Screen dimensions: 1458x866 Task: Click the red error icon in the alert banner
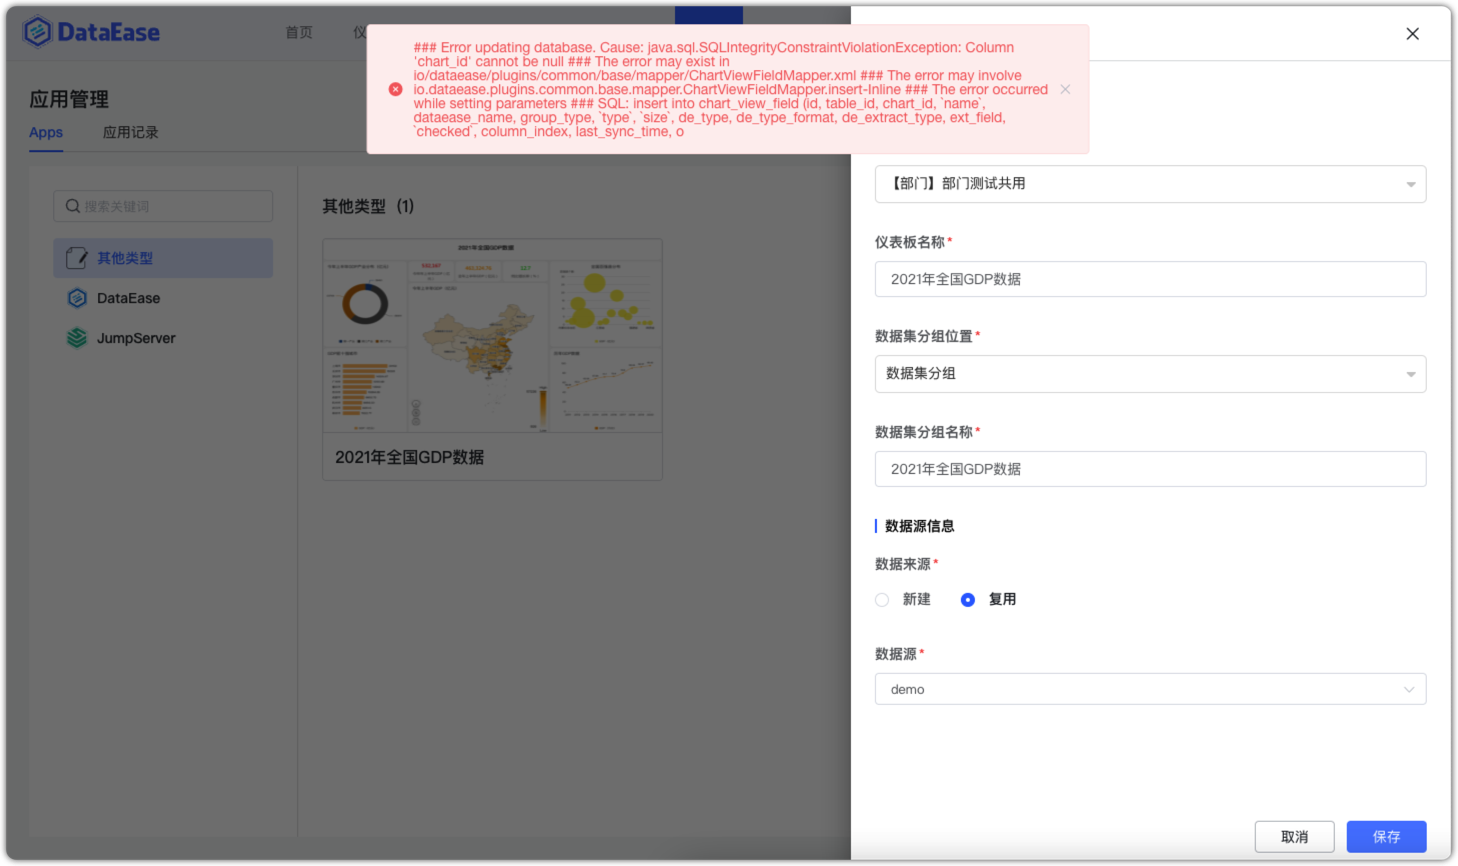[396, 89]
